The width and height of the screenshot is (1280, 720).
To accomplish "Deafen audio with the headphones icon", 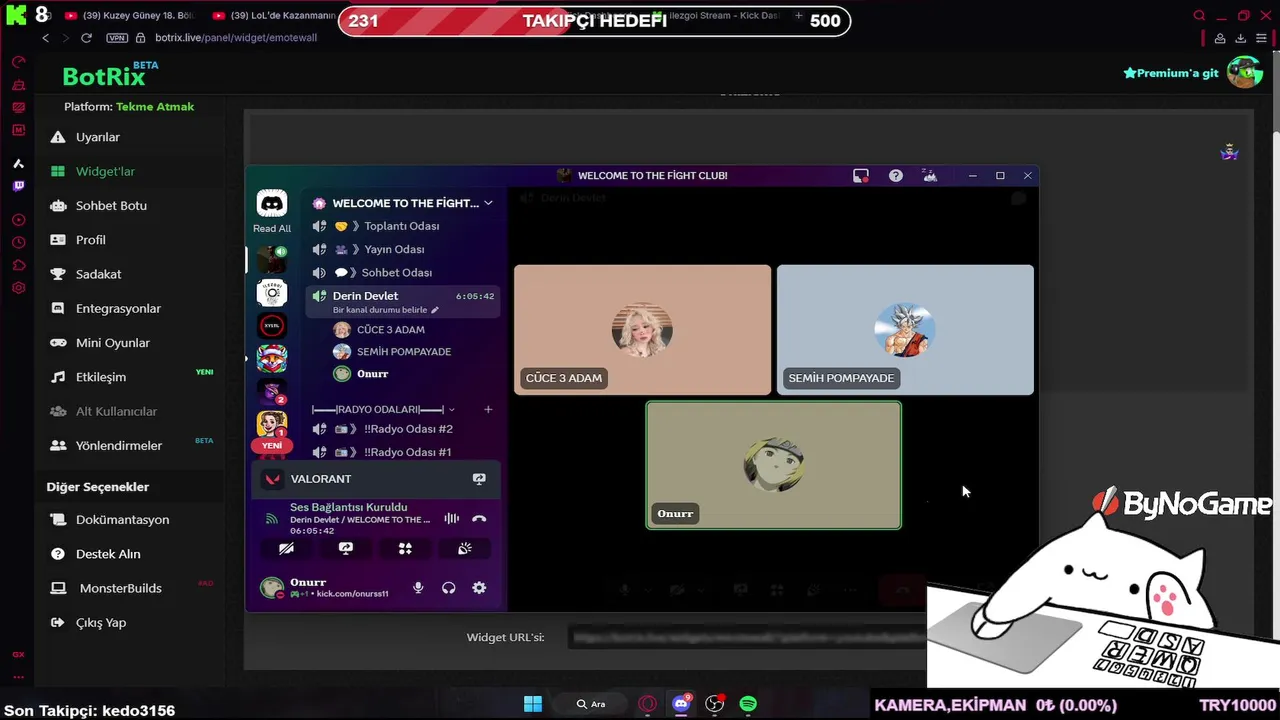I will [x=449, y=588].
